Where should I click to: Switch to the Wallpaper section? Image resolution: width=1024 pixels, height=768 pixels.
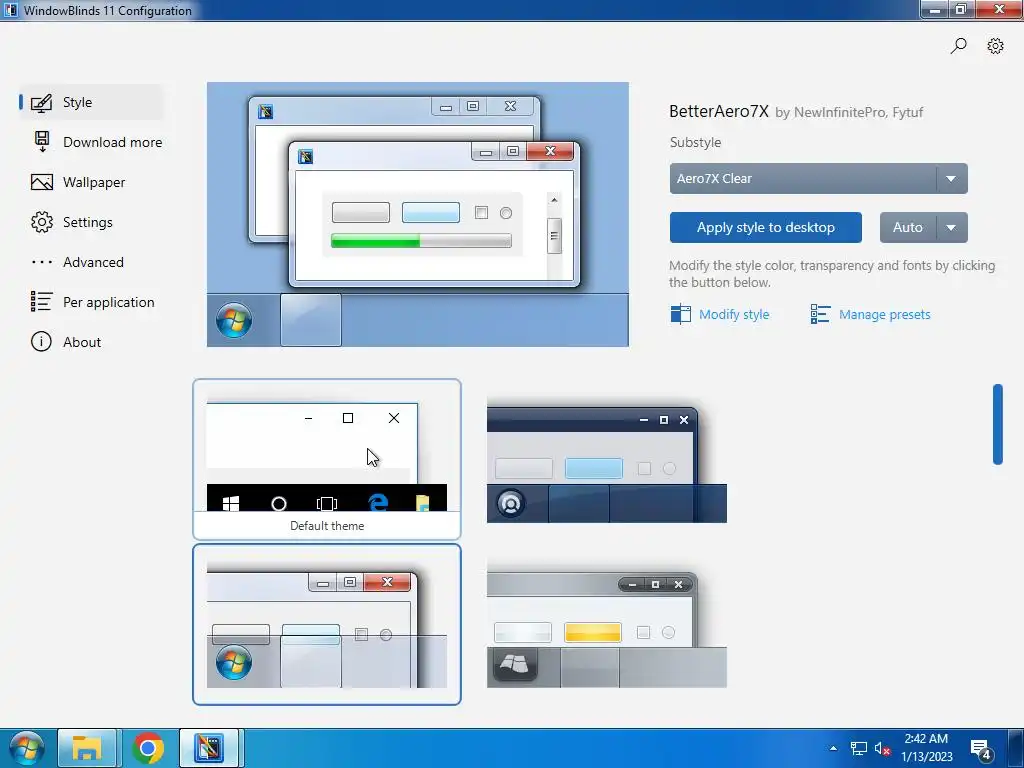pos(91,182)
